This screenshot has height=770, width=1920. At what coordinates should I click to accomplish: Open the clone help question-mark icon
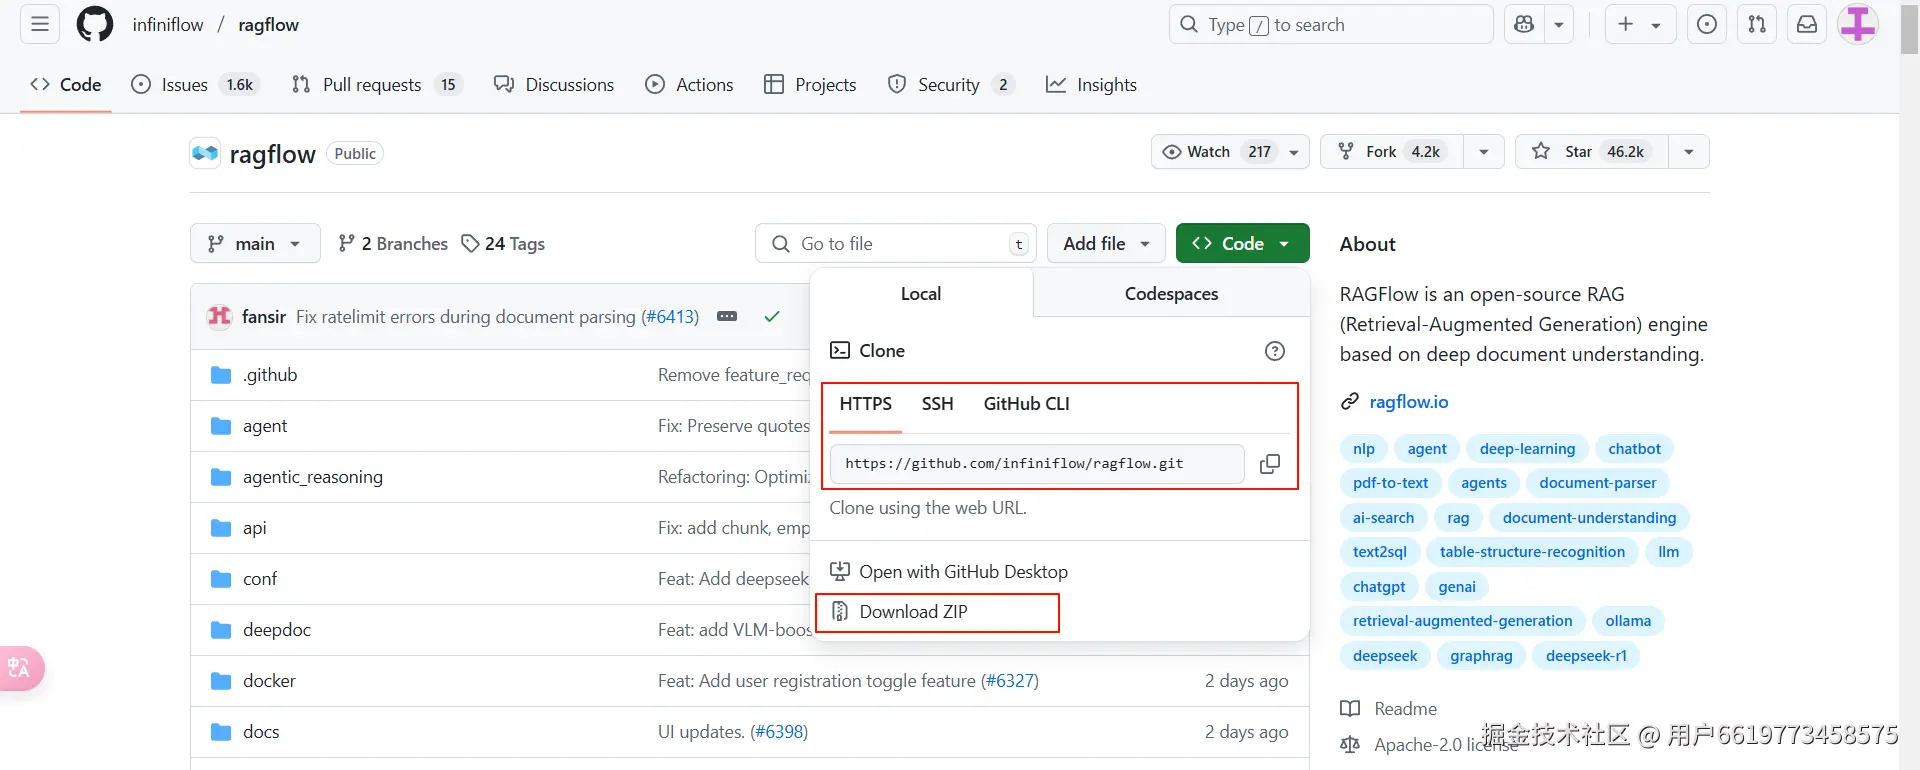coord(1275,351)
